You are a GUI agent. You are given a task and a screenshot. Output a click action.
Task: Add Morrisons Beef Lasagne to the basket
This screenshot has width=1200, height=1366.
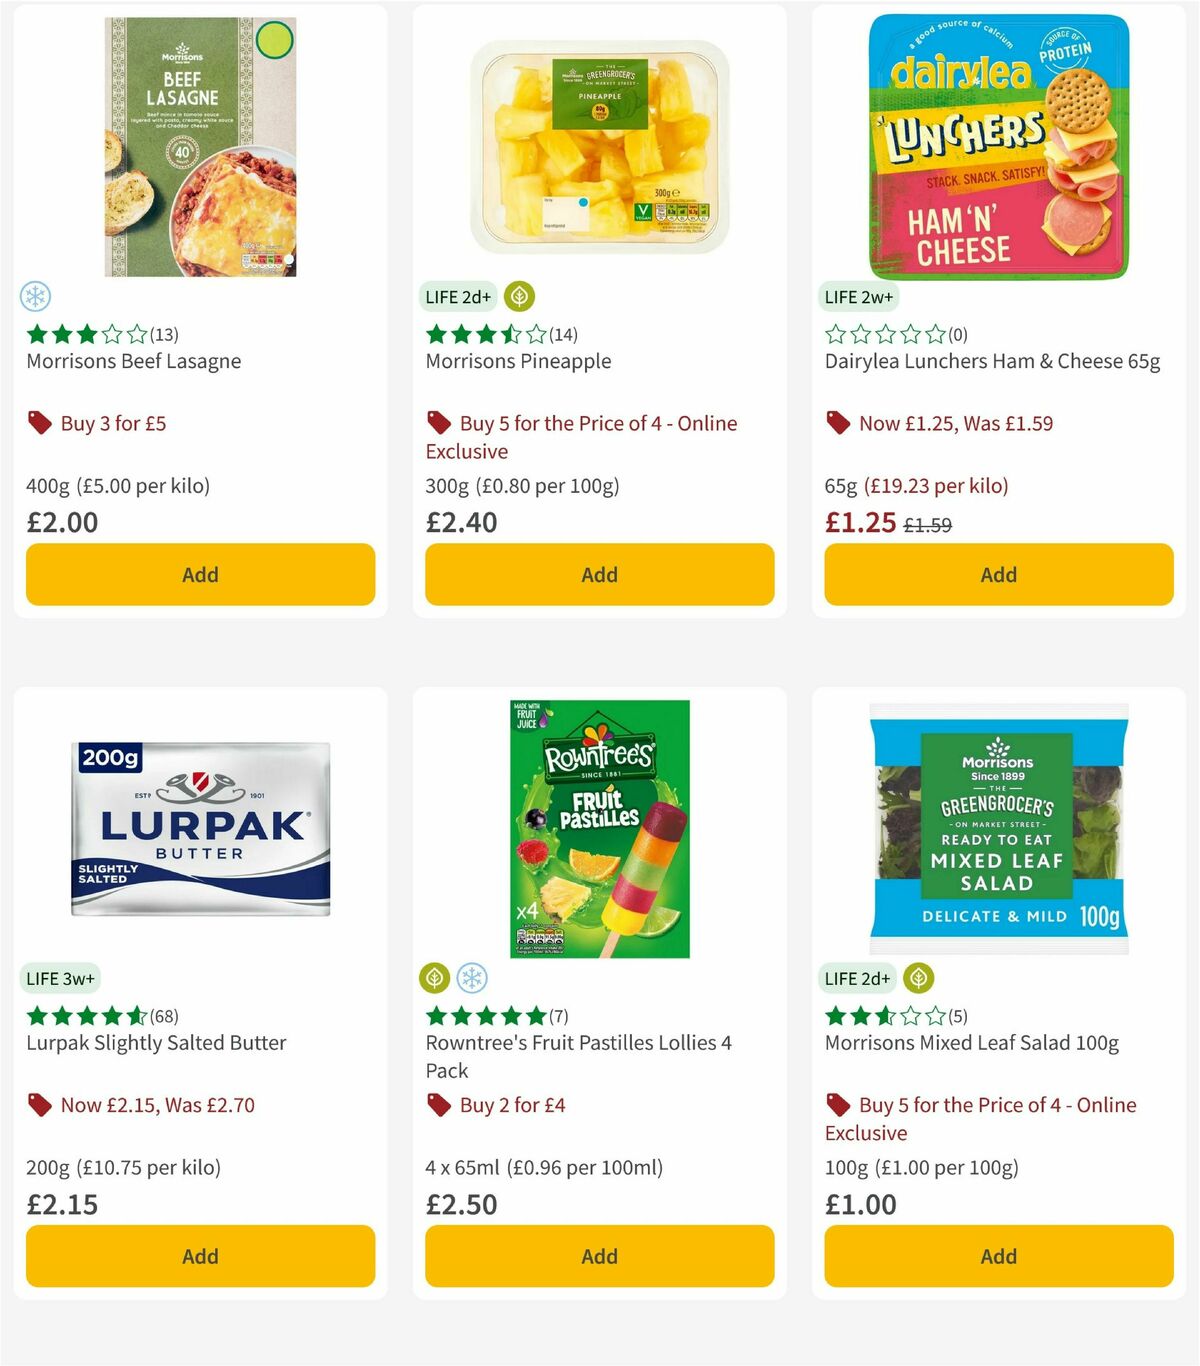point(200,574)
